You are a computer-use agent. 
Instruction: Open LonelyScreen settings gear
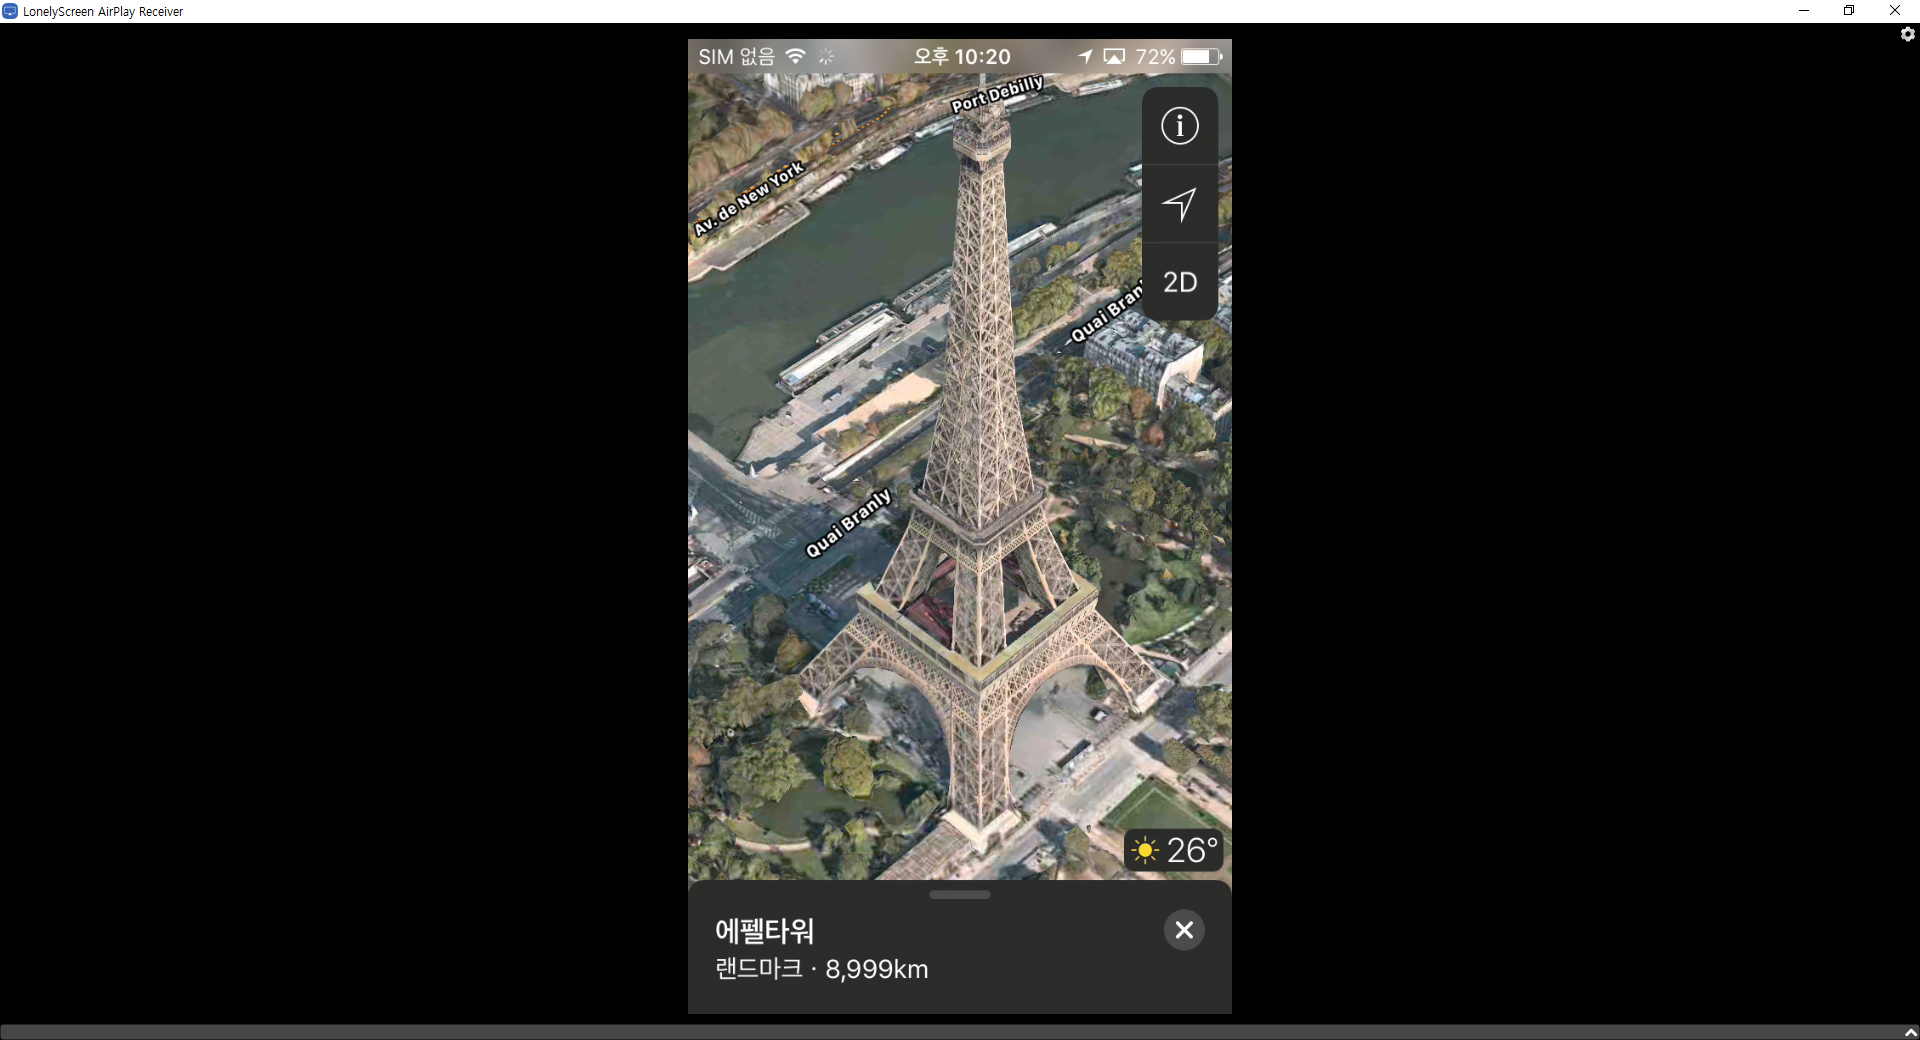tap(1907, 34)
